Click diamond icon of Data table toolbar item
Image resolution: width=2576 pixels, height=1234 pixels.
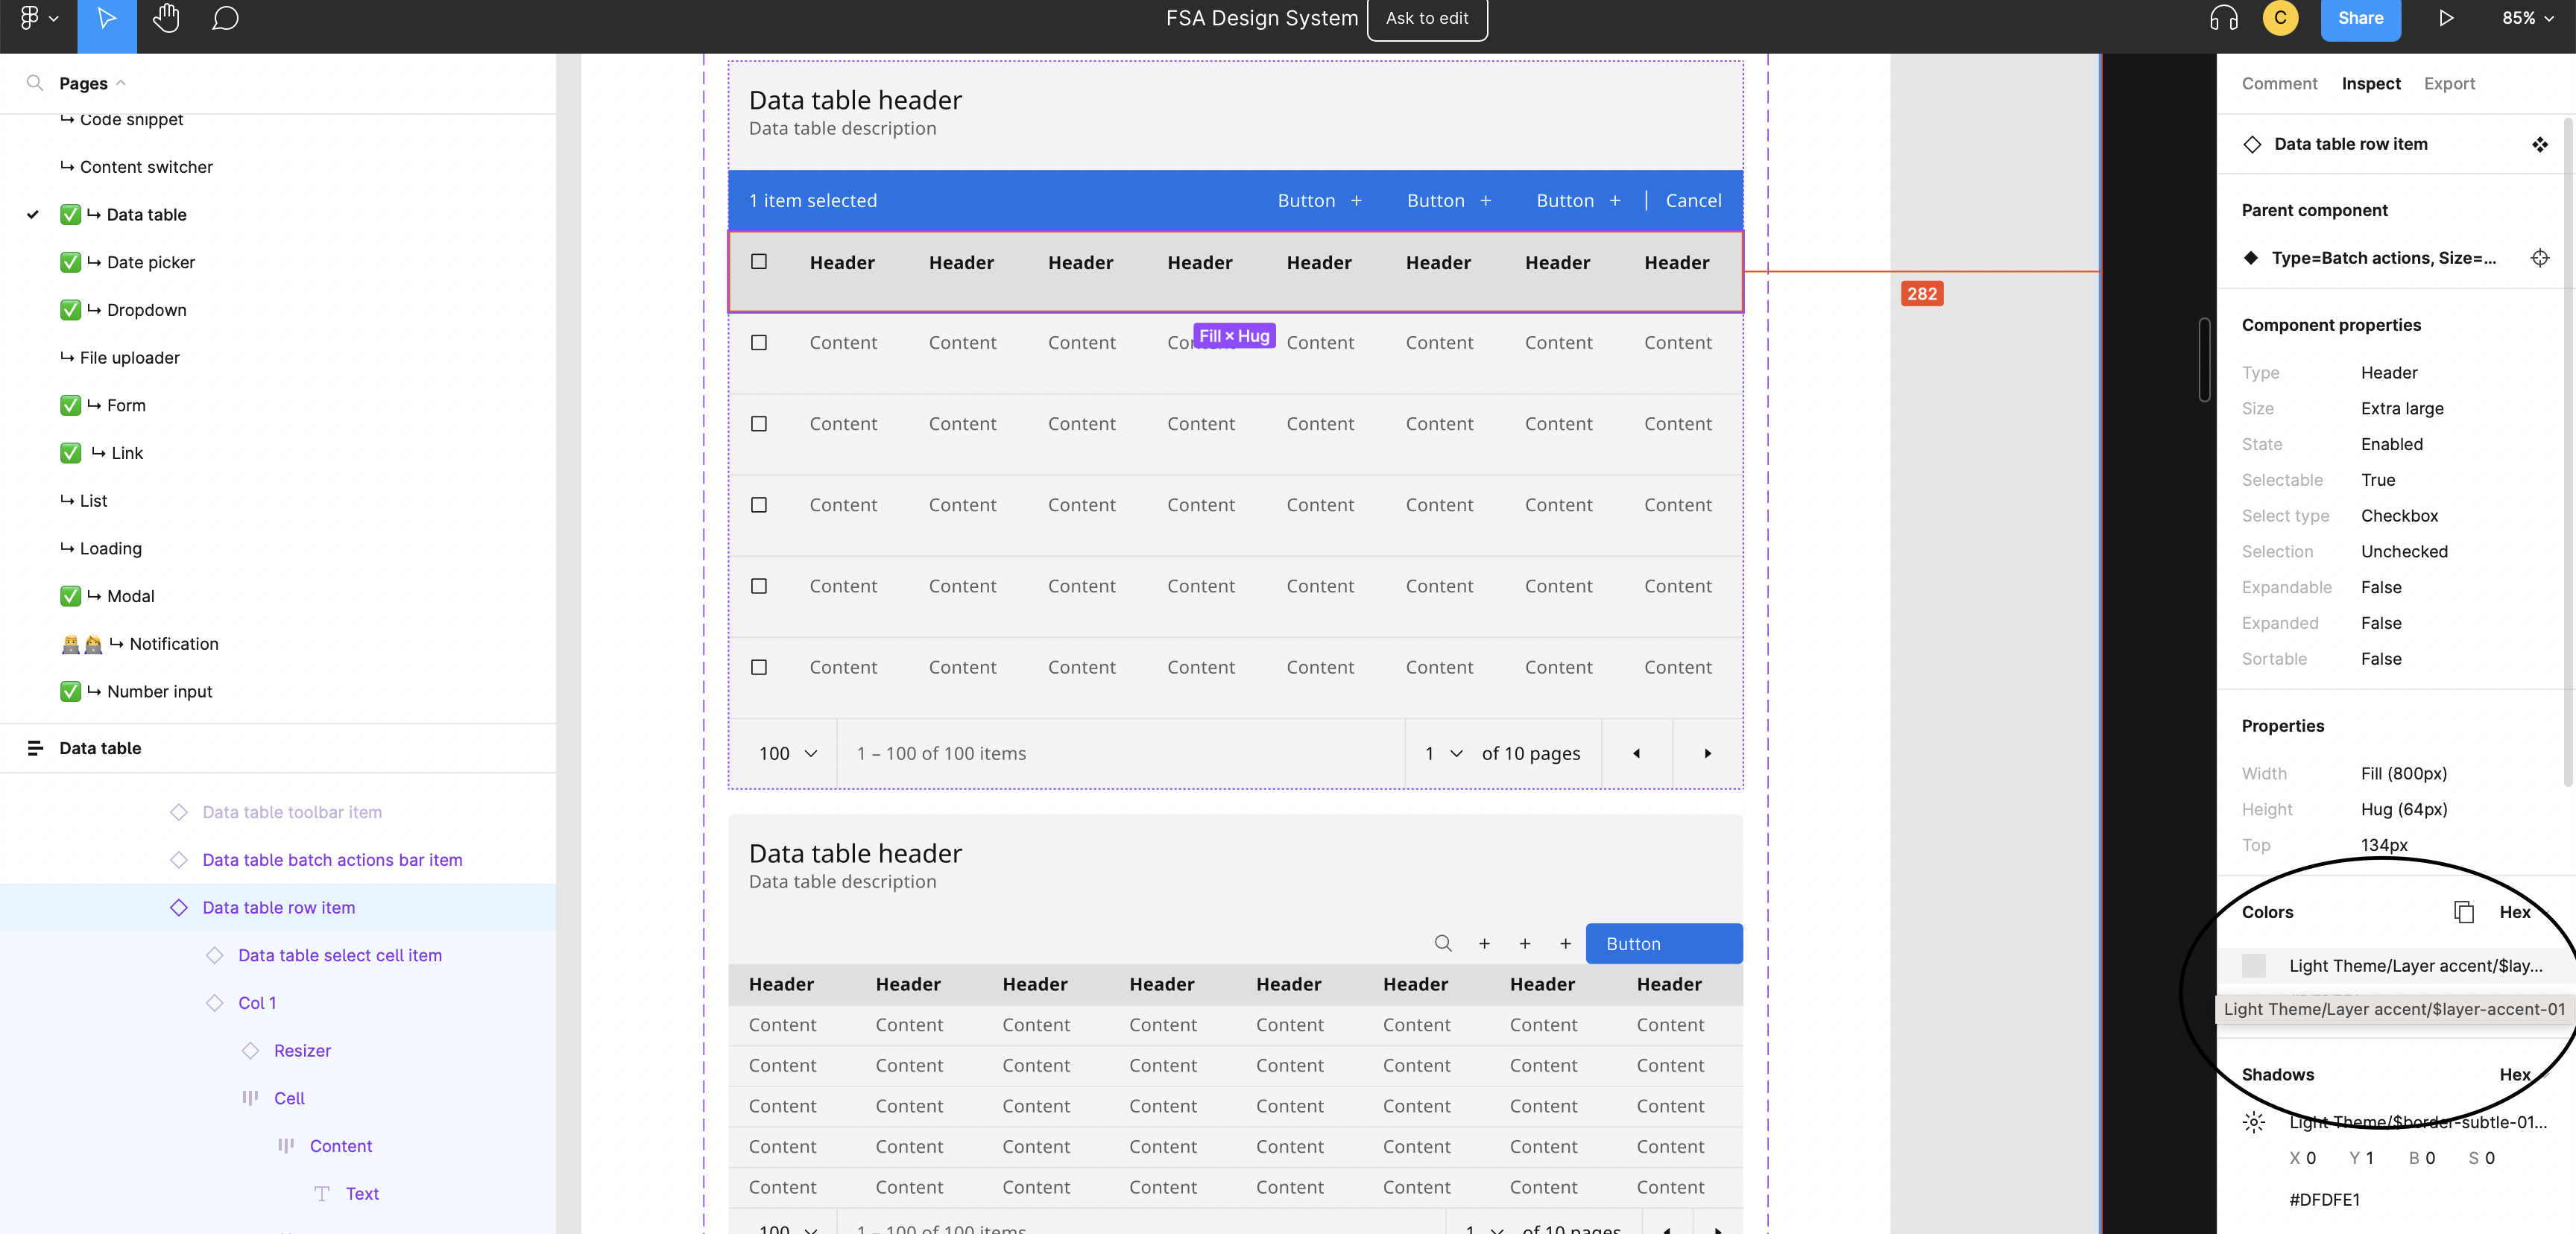[179, 812]
